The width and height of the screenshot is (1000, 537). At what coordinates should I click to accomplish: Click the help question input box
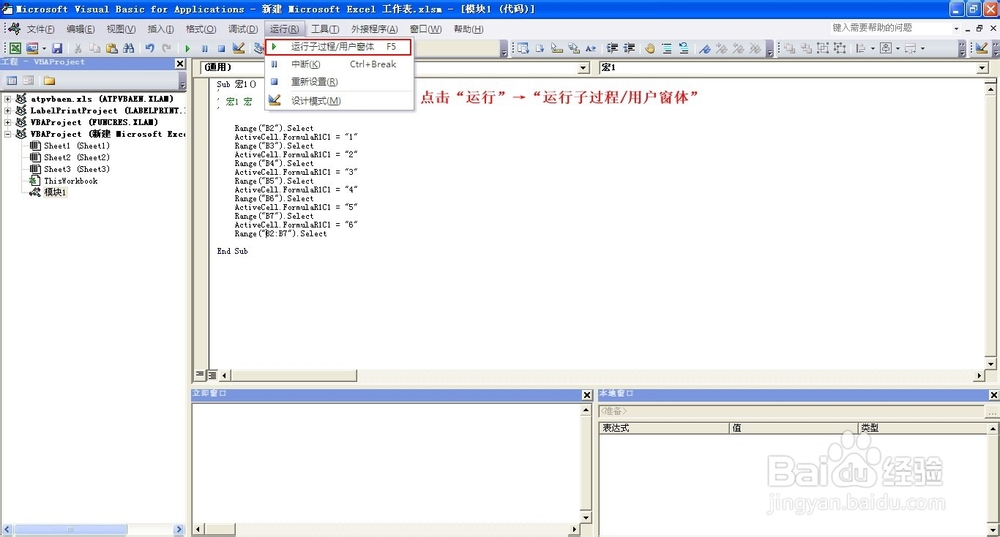(892, 28)
